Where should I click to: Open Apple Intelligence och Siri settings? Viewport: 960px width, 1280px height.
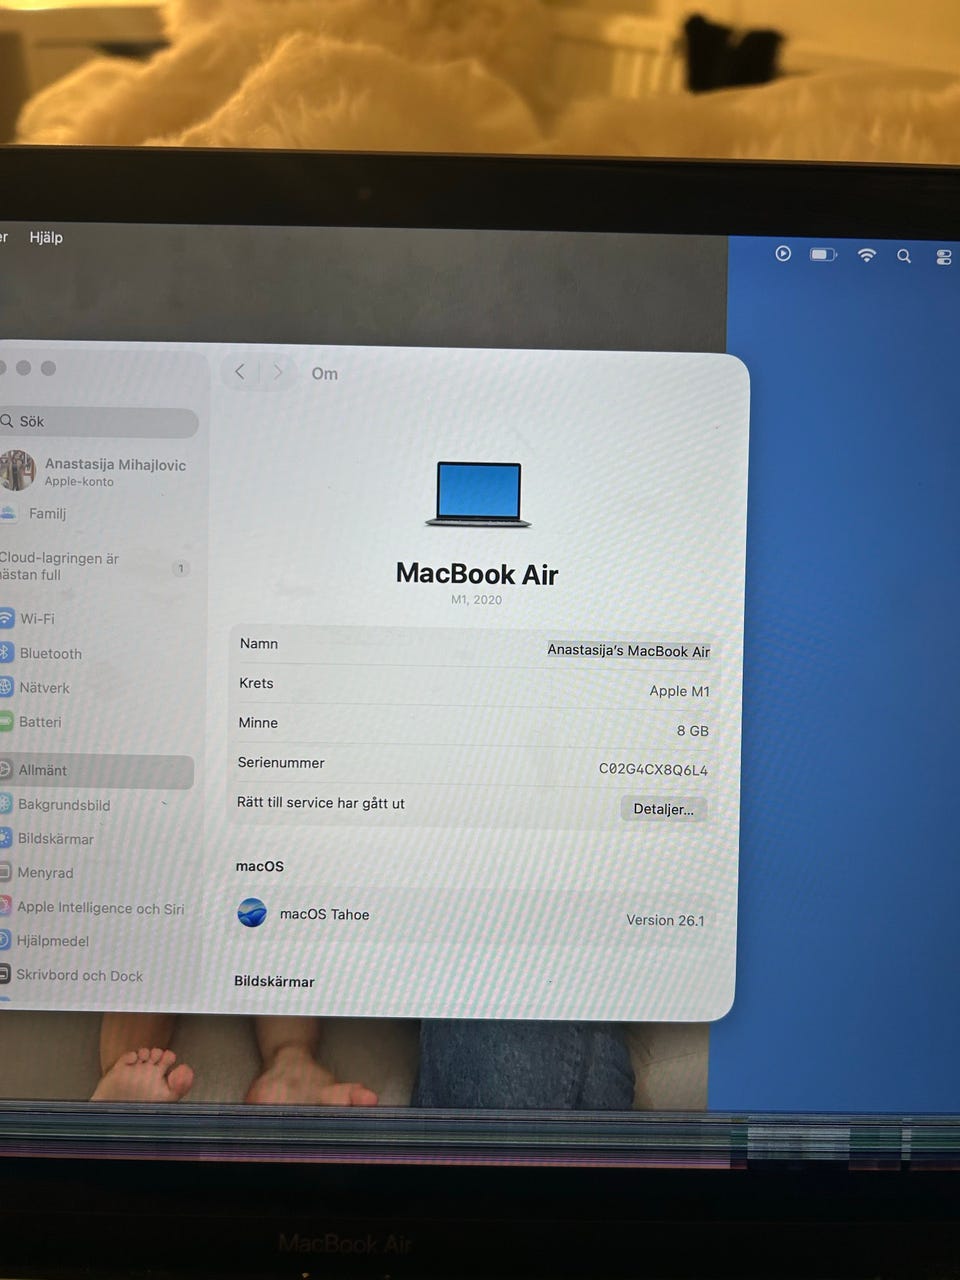[x=100, y=908]
